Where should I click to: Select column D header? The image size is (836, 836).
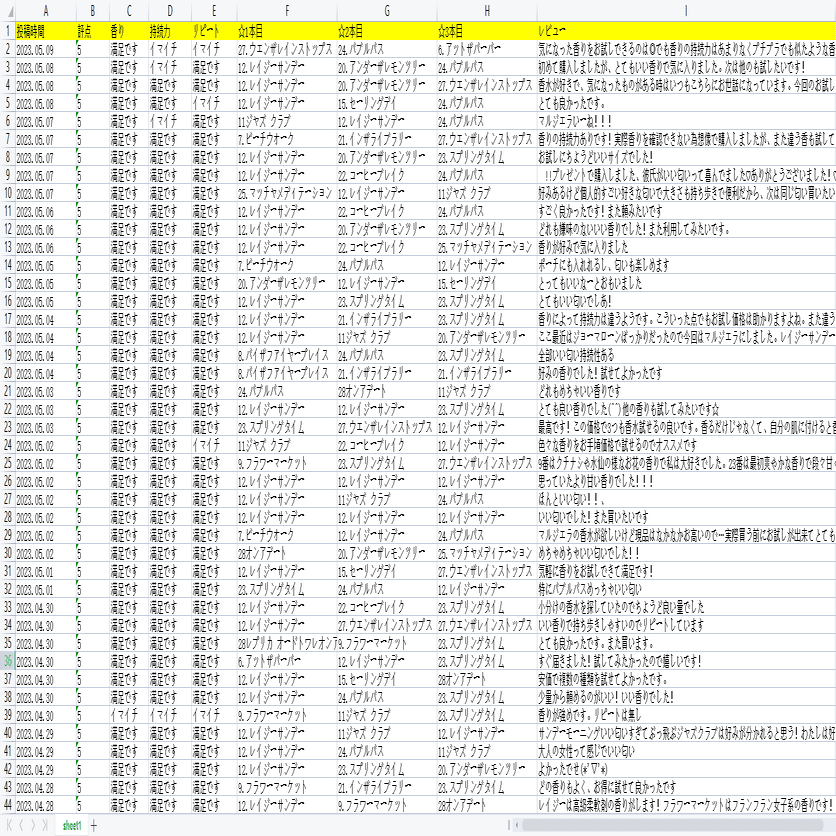click(x=170, y=11)
